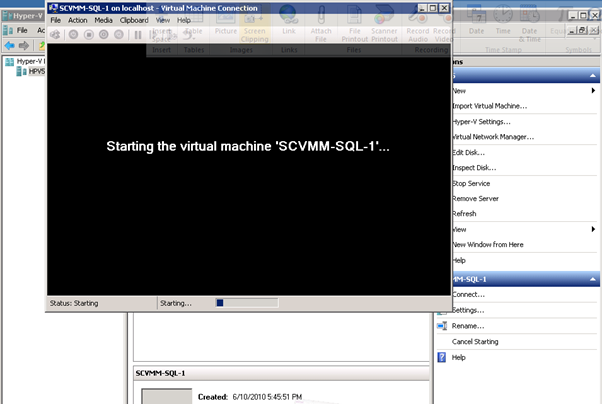Click the Rename icon in Actions pane
602x404 pixels.
point(442,326)
